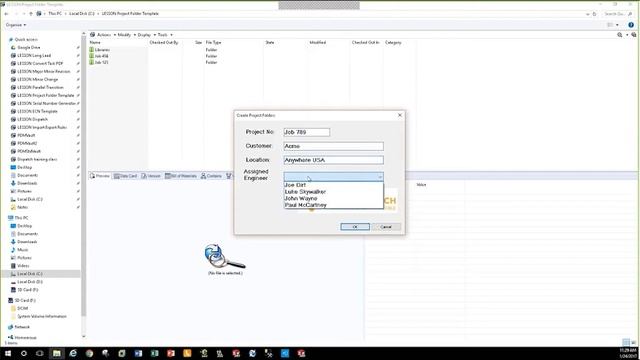Viewport: 640px width, 360px height.
Task: Open the Display menu
Action: tap(144, 35)
